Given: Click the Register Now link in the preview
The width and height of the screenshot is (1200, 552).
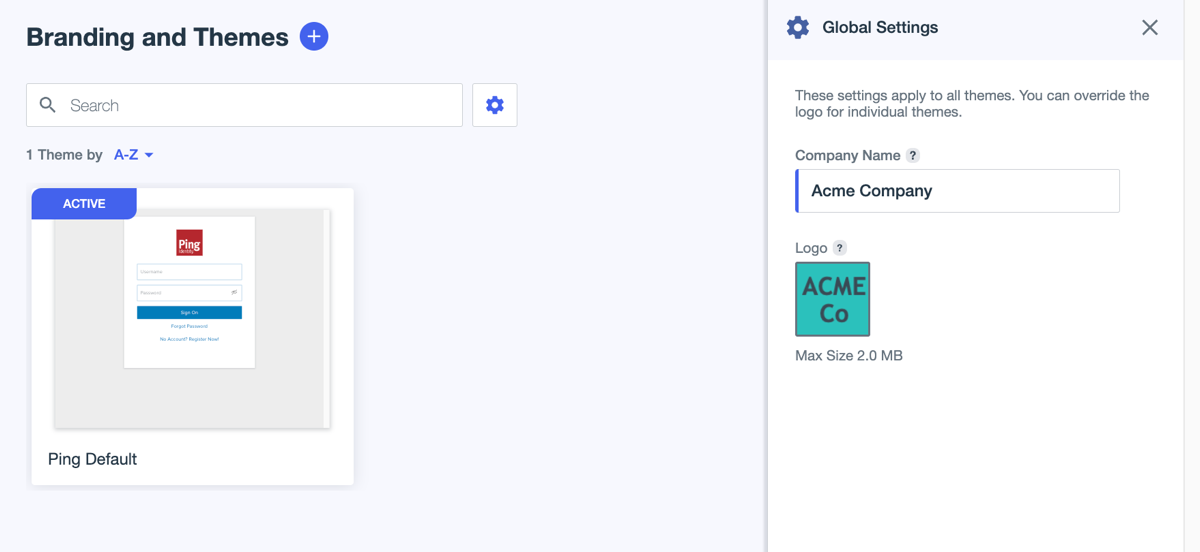Looking at the screenshot, I should pos(189,339).
